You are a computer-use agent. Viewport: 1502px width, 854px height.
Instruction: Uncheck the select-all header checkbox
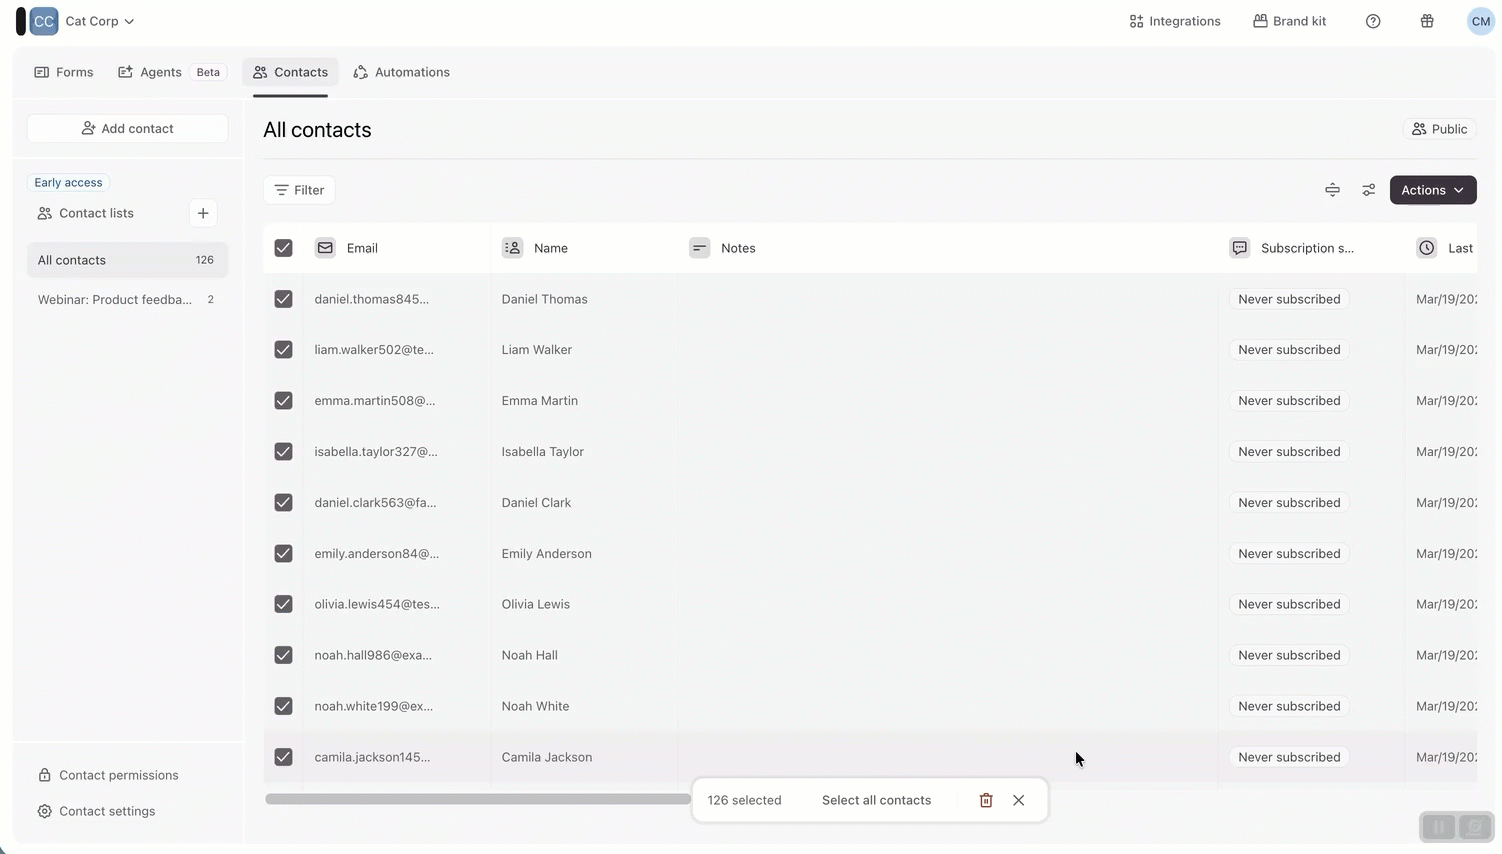pyautogui.click(x=284, y=248)
